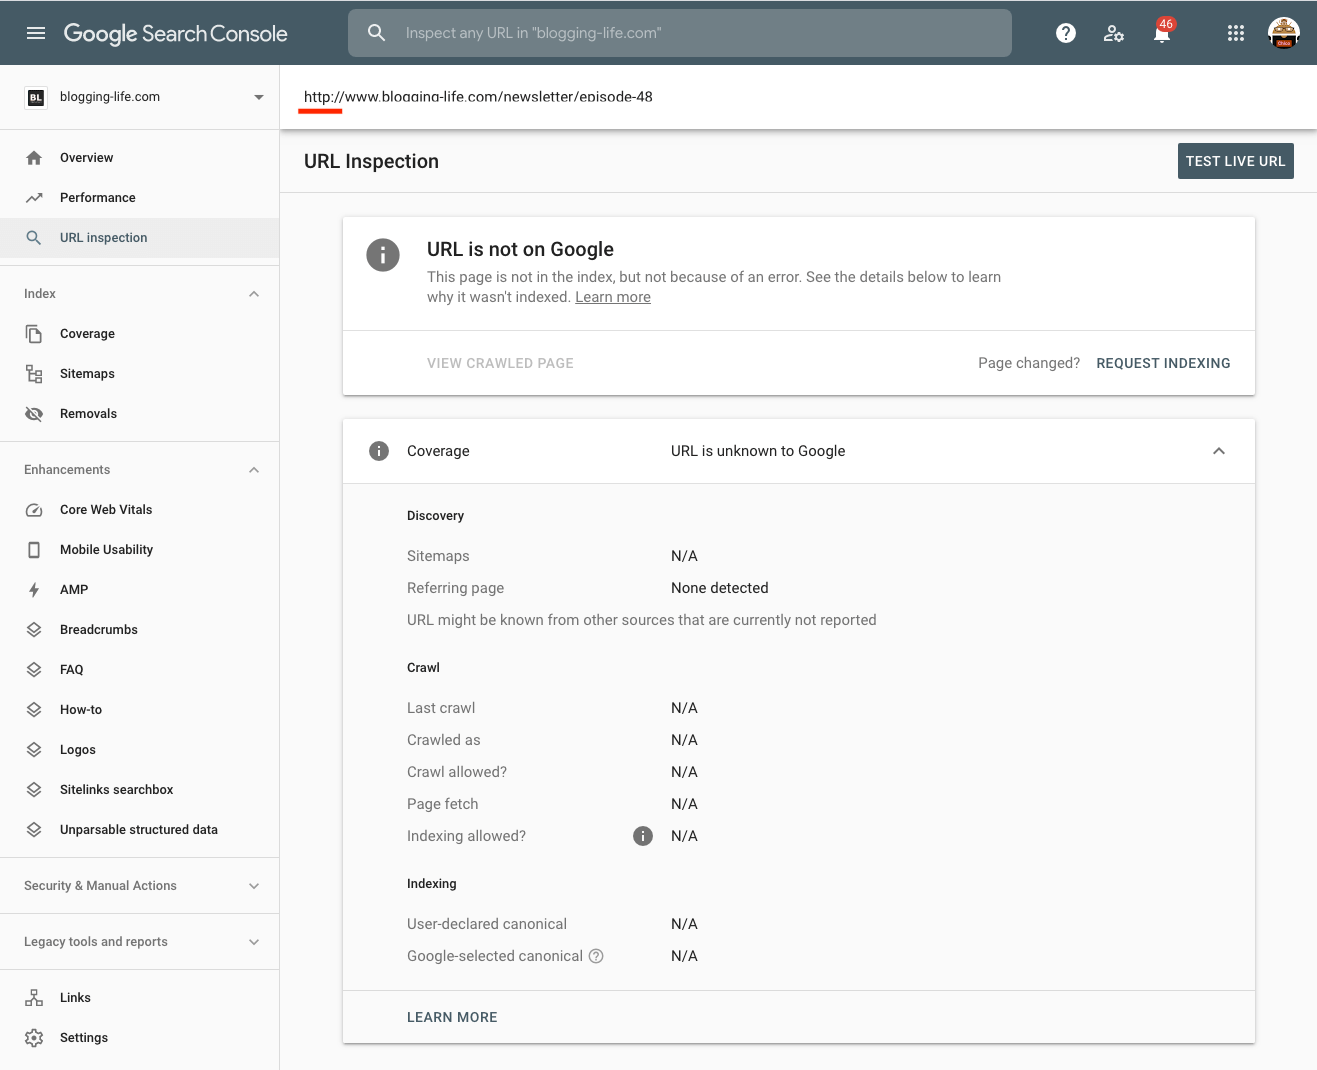Switch to the Performance report

click(97, 197)
